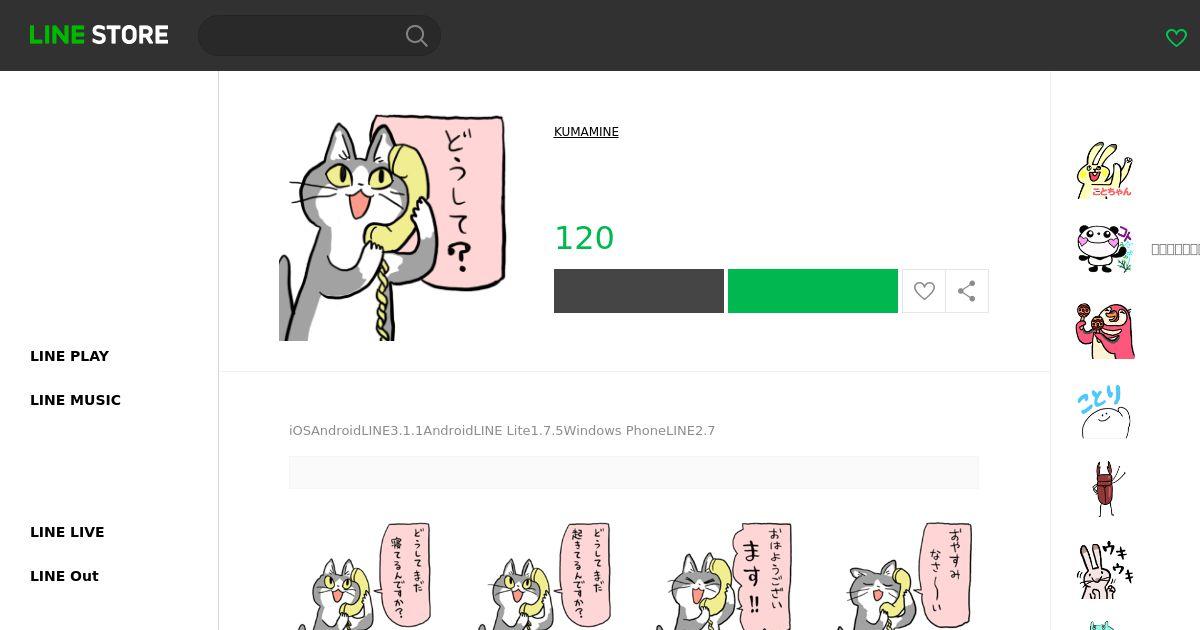Select LINE LIVE in the sidebar menu

click(x=67, y=532)
